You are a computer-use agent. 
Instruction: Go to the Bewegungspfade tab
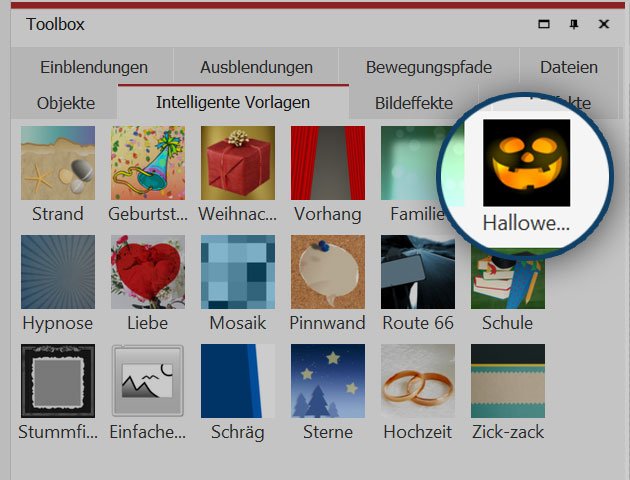(x=429, y=67)
